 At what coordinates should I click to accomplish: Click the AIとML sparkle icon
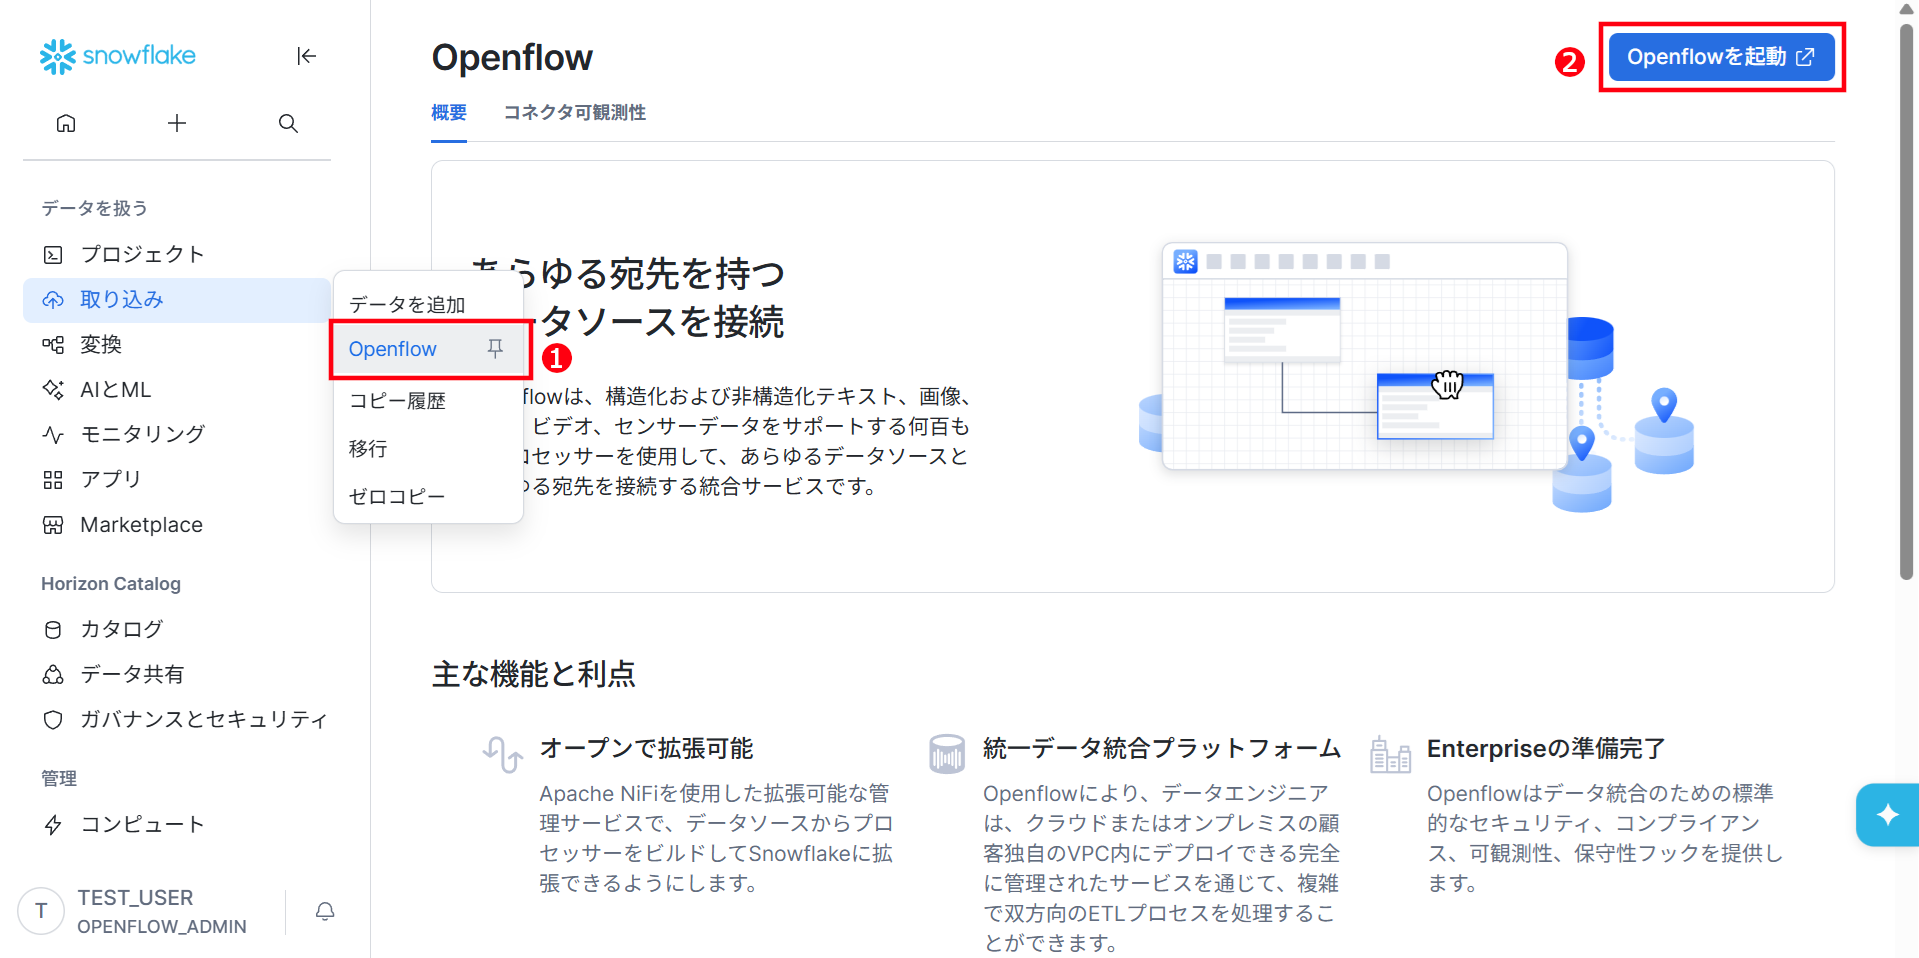coord(53,390)
